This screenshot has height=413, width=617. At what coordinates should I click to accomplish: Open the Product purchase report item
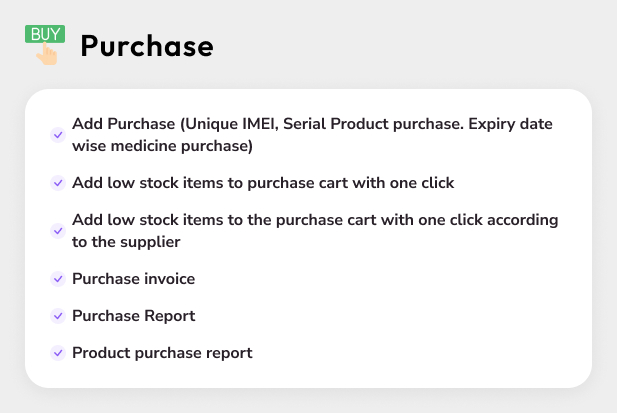162,353
